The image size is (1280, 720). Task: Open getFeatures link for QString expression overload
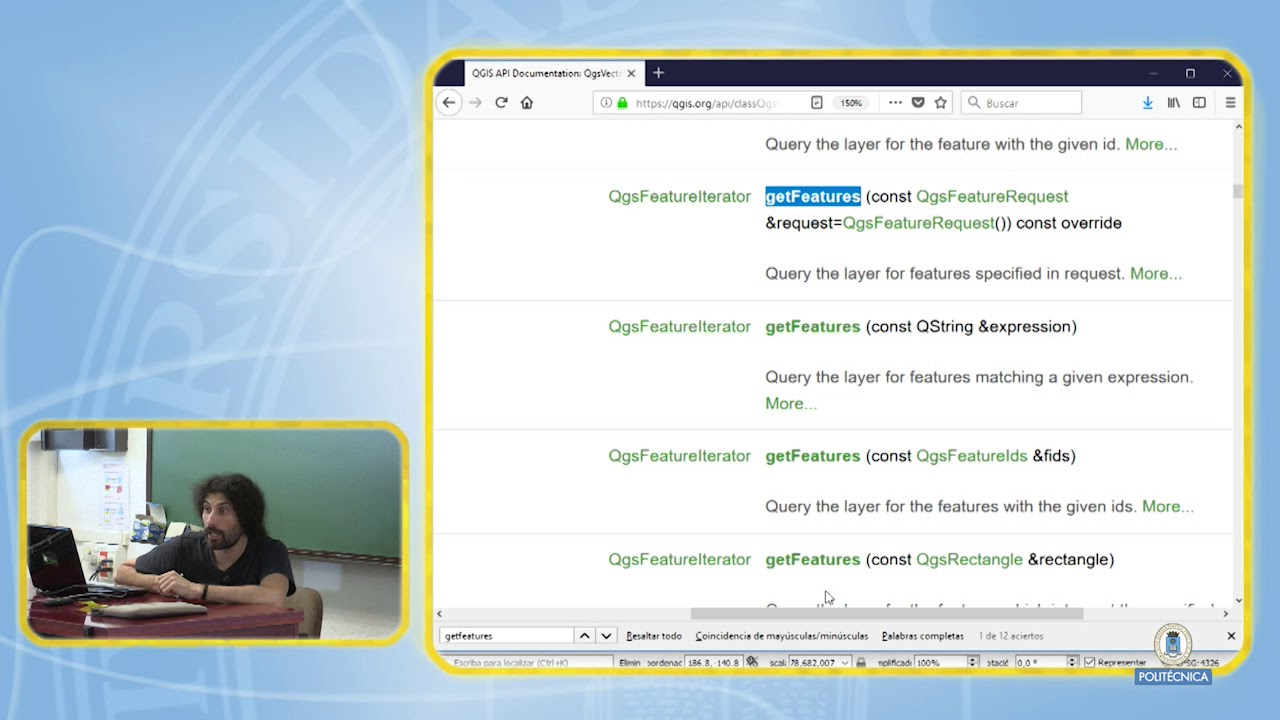[813, 327]
